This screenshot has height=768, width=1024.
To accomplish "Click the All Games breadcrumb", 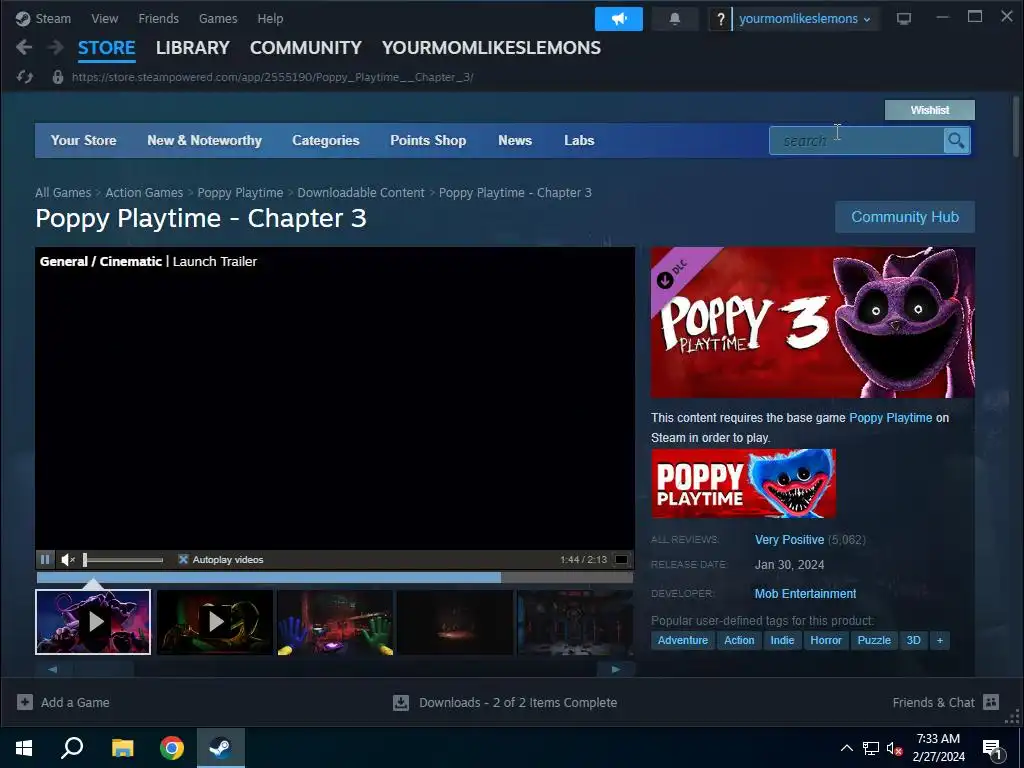I will [x=63, y=193].
